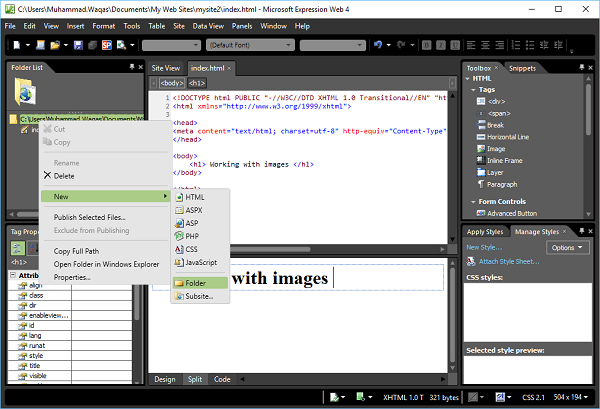Click the New Style link
The height and width of the screenshot is (409, 600).
pyautogui.click(x=484, y=247)
